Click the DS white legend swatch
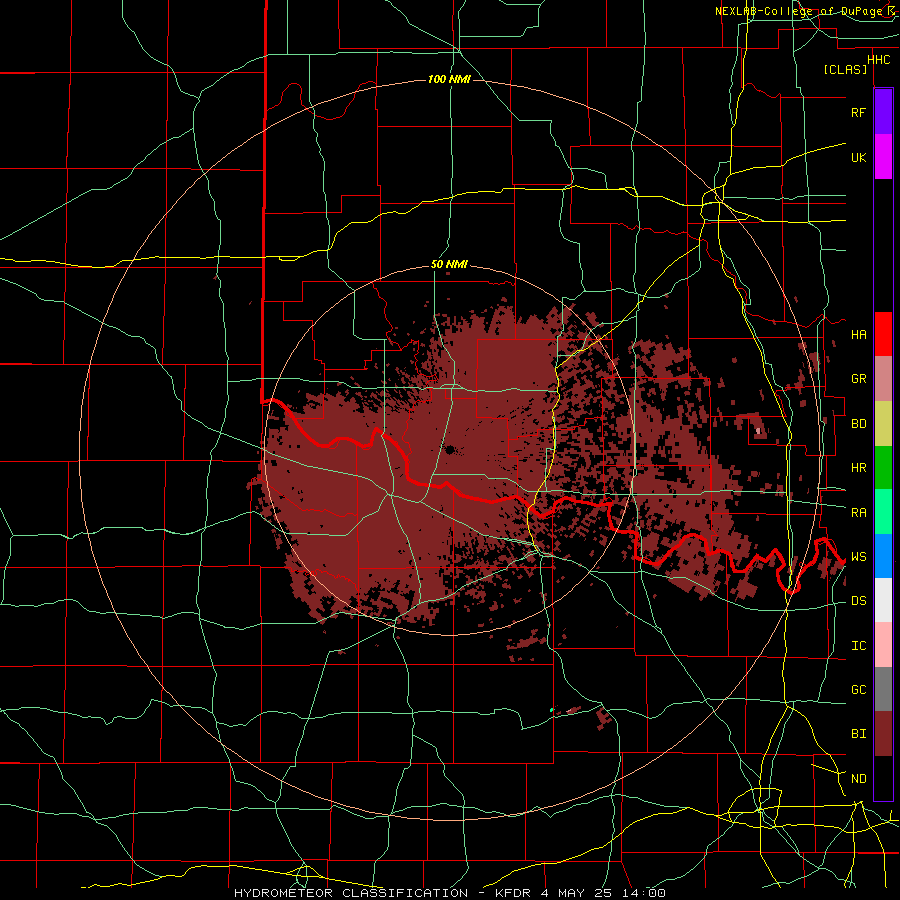 pyautogui.click(x=883, y=600)
